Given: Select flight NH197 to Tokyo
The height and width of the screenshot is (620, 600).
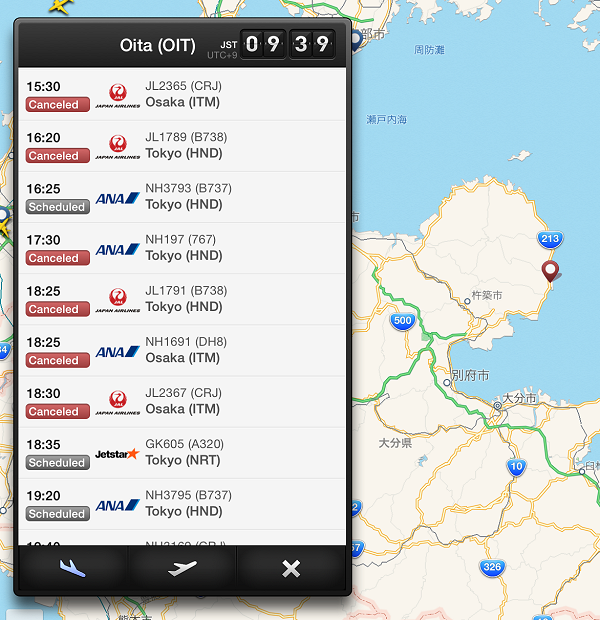Looking at the screenshot, I should pyautogui.click(x=182, y=248).
